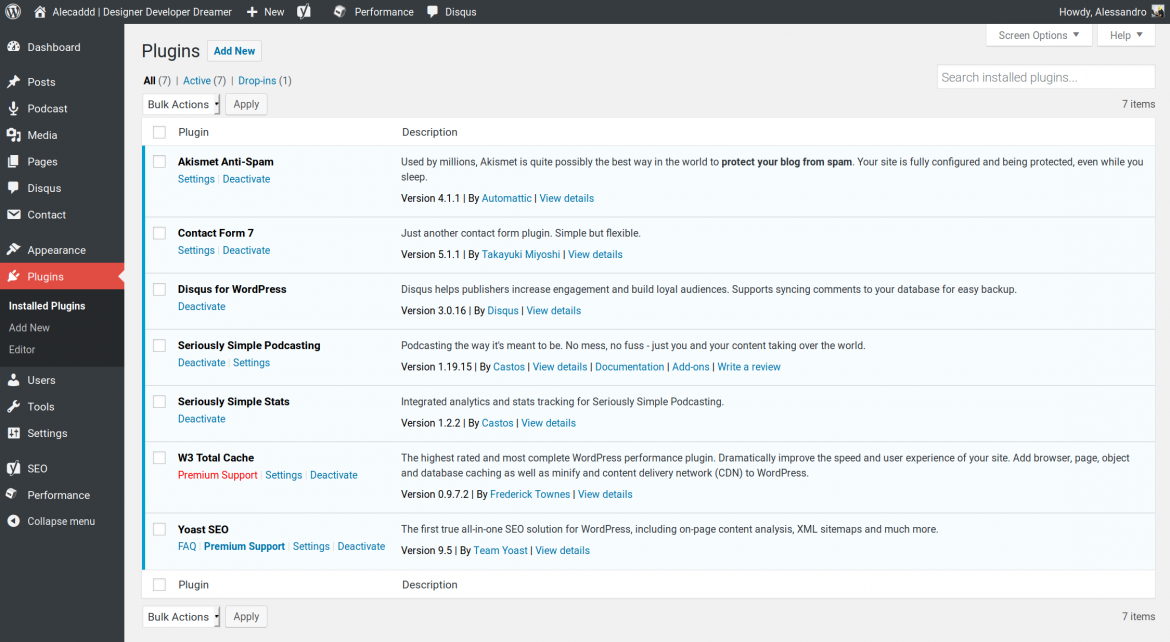Click the Disqus bubble icon in sidebar
Screen dimensions: 1170x642
pos(13,188)
